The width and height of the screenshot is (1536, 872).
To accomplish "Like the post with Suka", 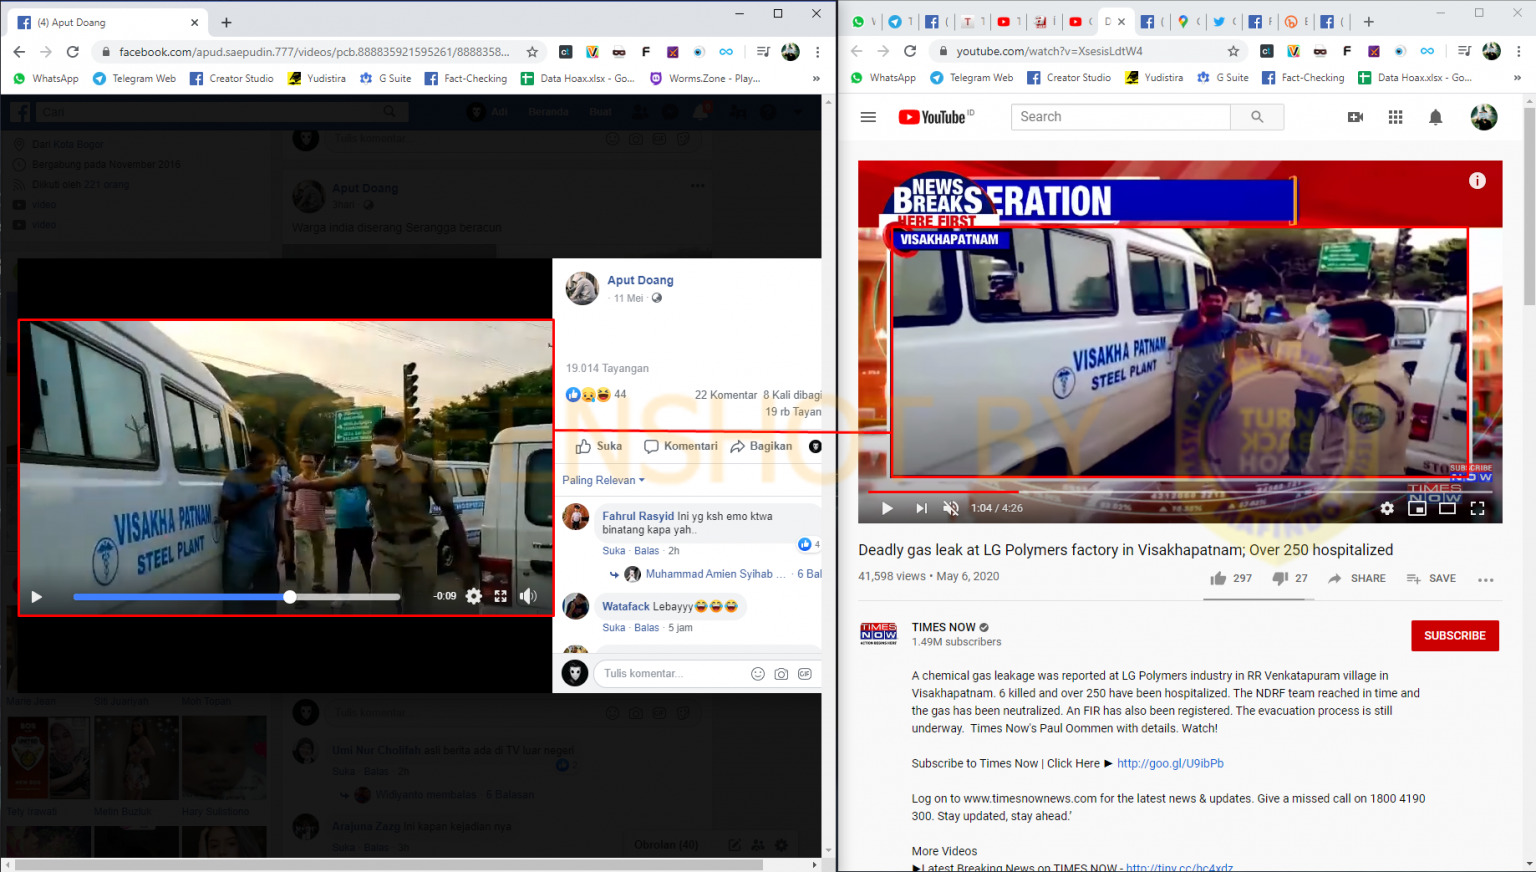I will click(599, 446).
